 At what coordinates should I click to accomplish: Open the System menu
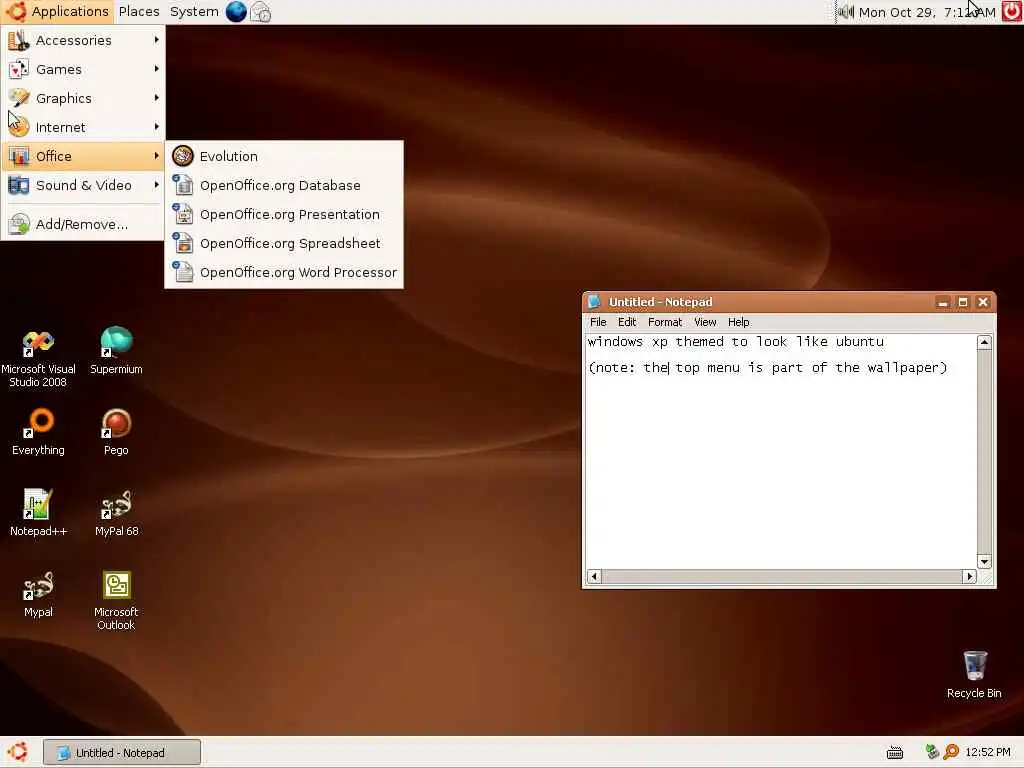pos(194,12)
